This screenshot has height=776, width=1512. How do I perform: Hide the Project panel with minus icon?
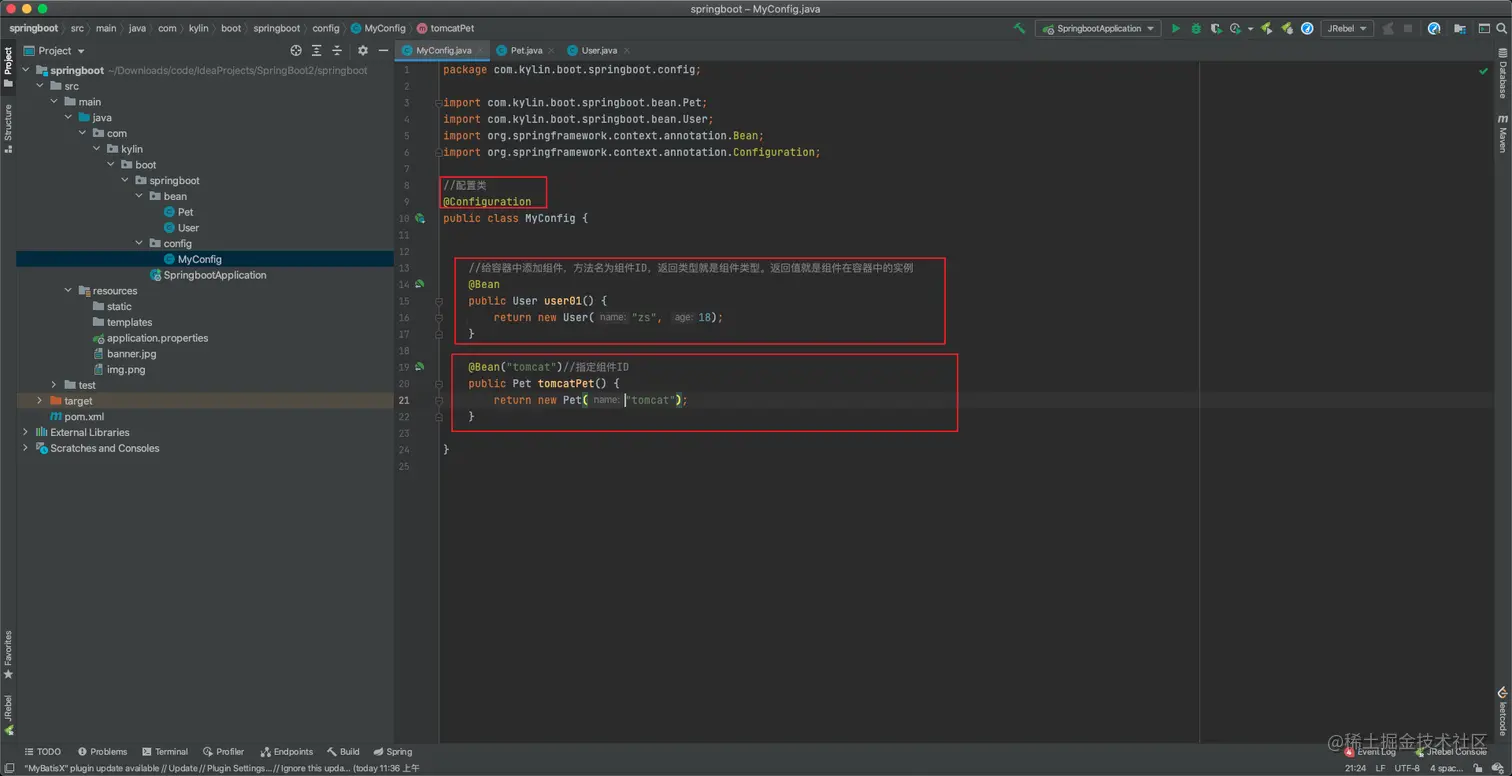click(383, 50)
